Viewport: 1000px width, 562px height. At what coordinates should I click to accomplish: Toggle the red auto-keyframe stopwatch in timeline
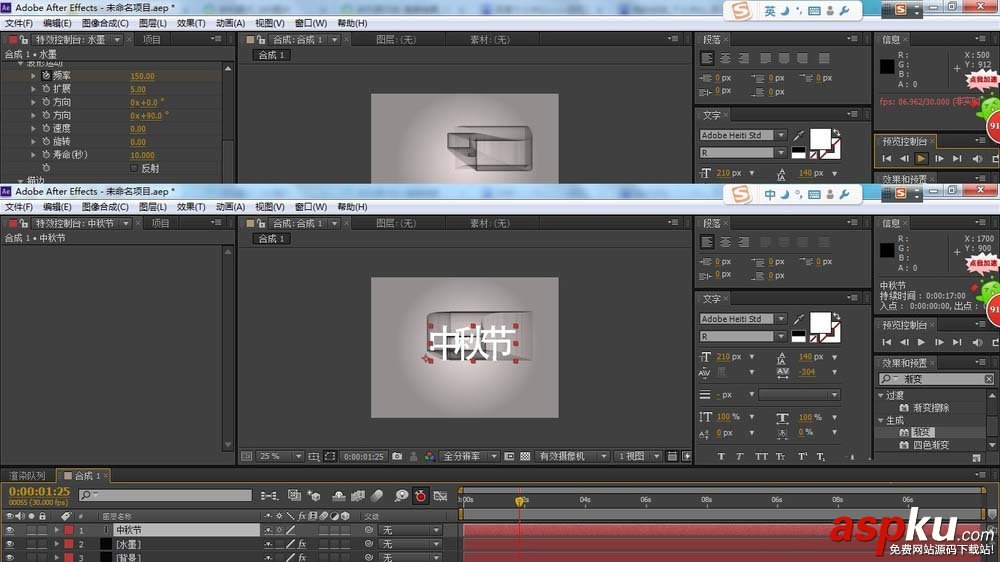[x=421, y=495]
